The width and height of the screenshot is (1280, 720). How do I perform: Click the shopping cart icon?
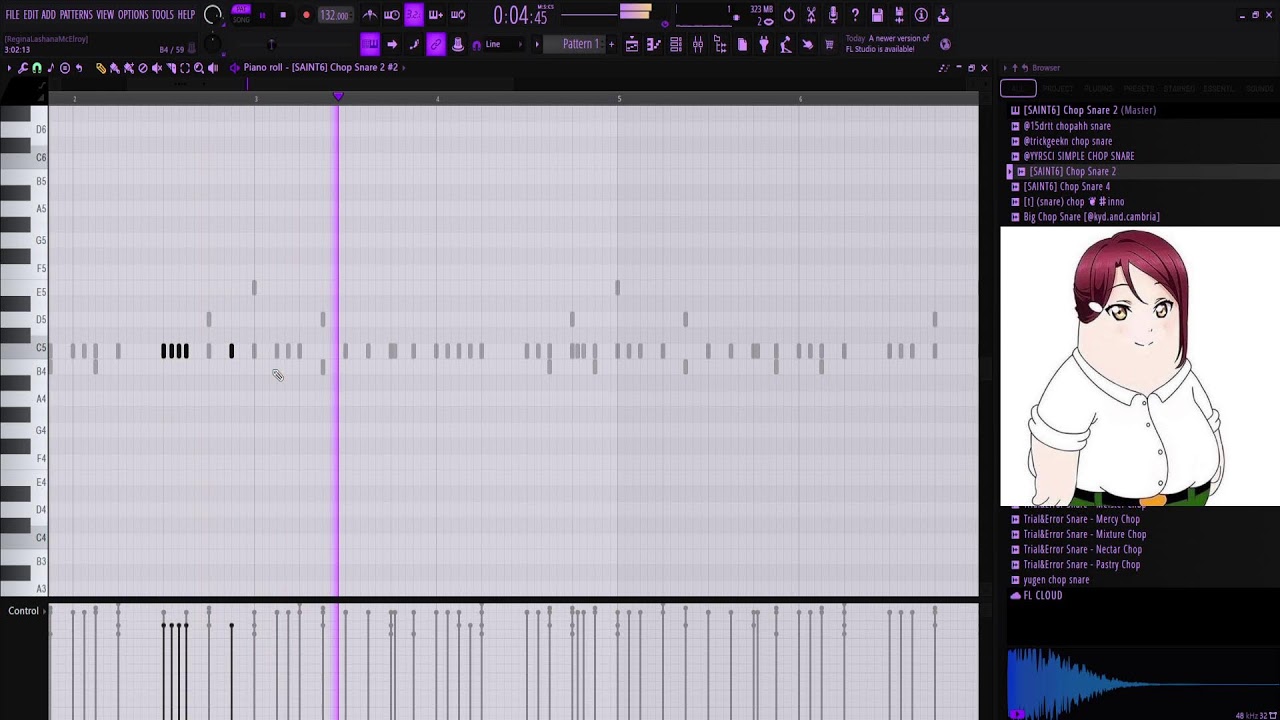(x=829, y=44)
